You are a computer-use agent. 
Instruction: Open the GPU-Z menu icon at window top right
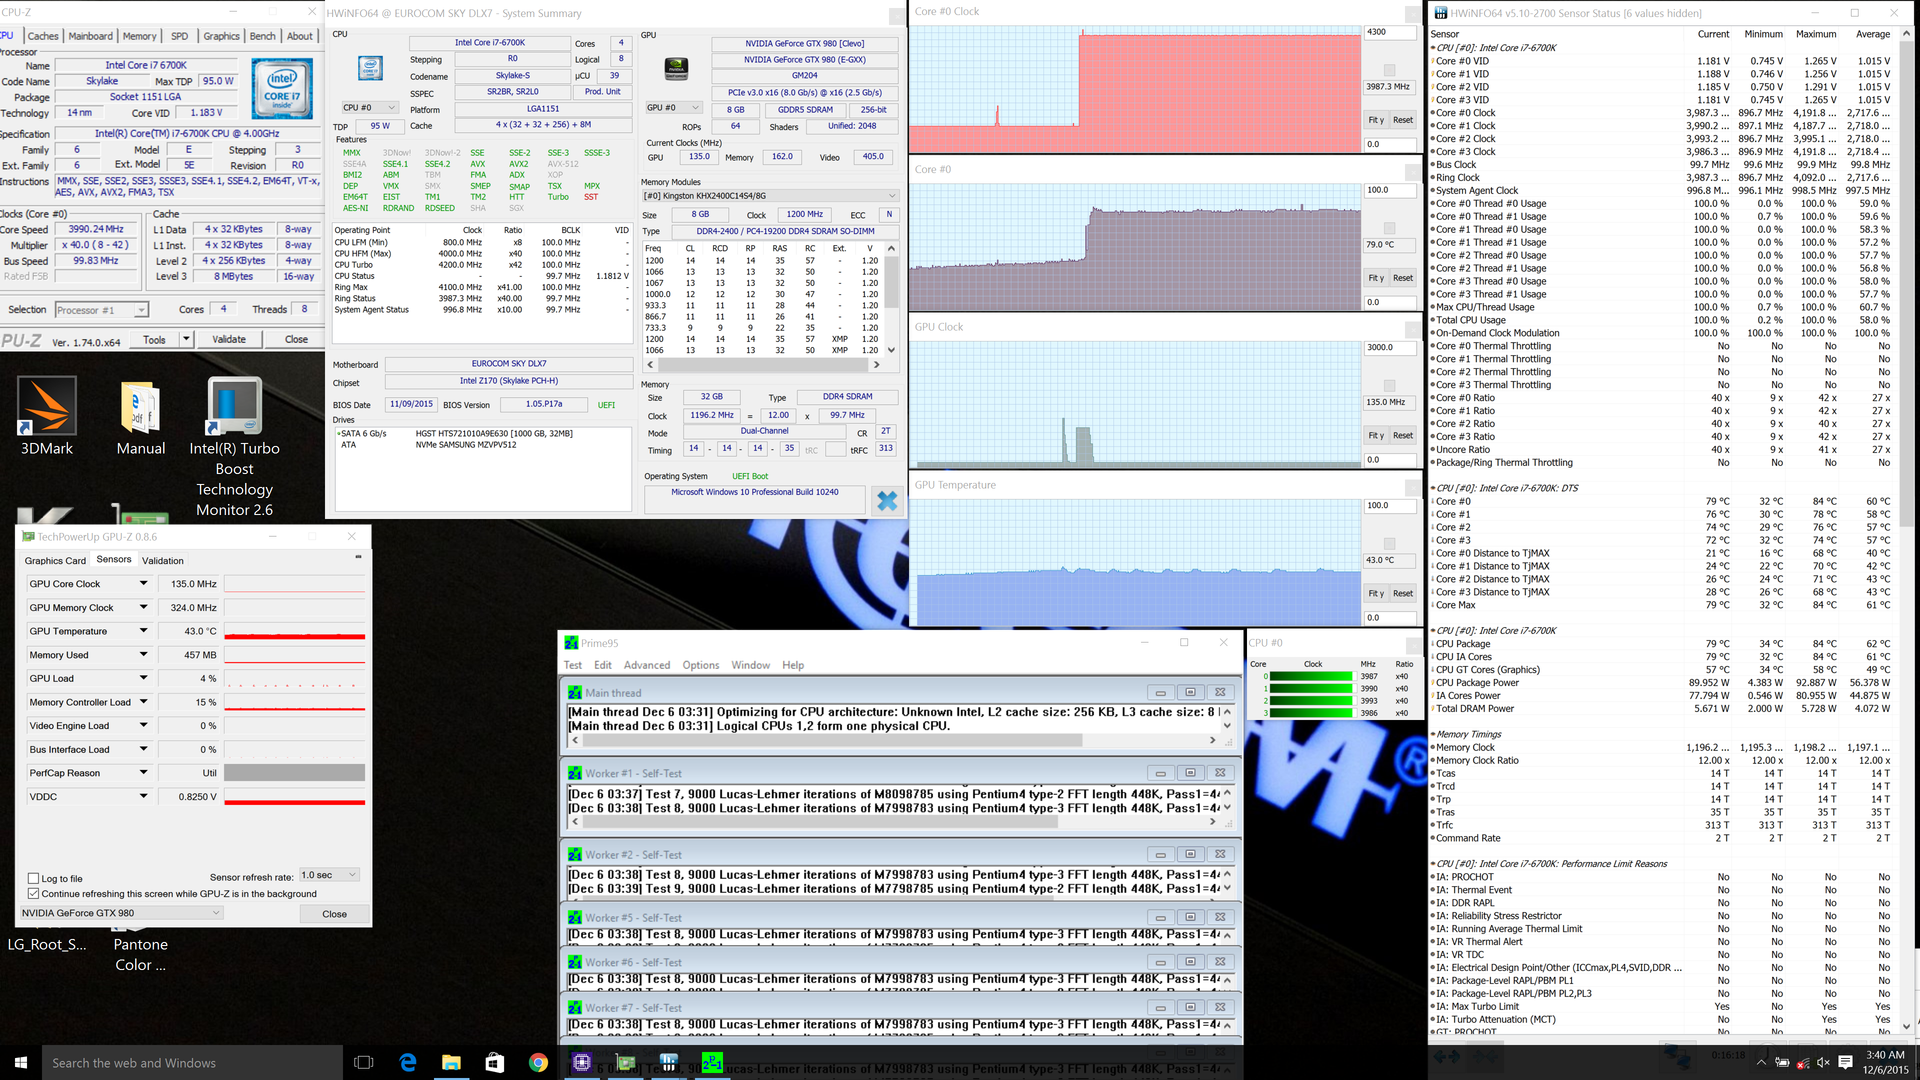coord(358,557)
